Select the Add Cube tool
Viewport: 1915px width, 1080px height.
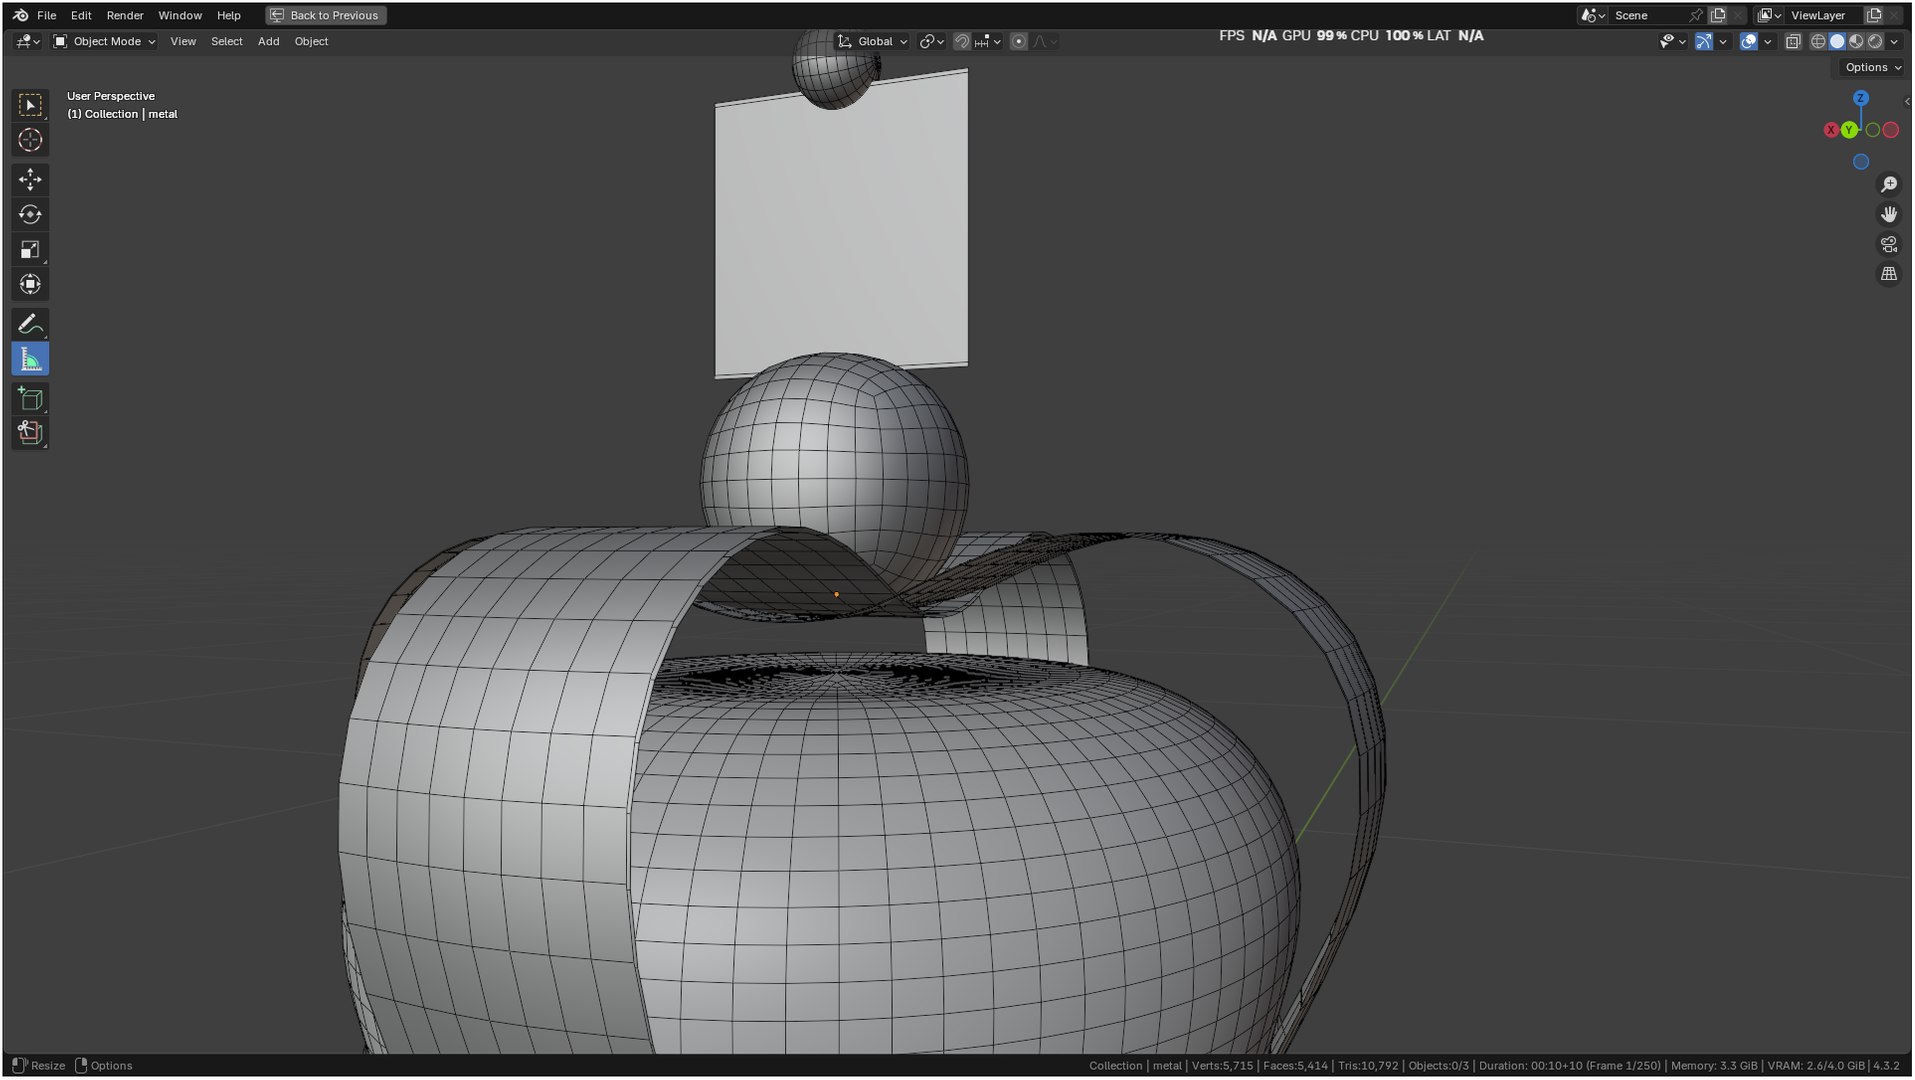[30, 399]
